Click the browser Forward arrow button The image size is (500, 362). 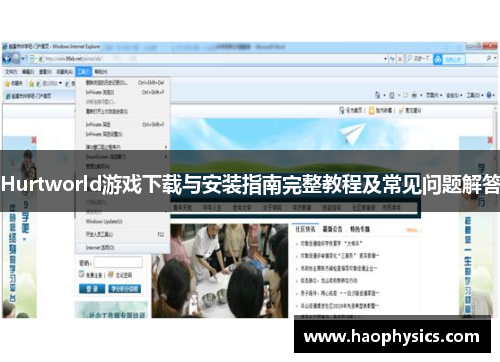[16, 59]
